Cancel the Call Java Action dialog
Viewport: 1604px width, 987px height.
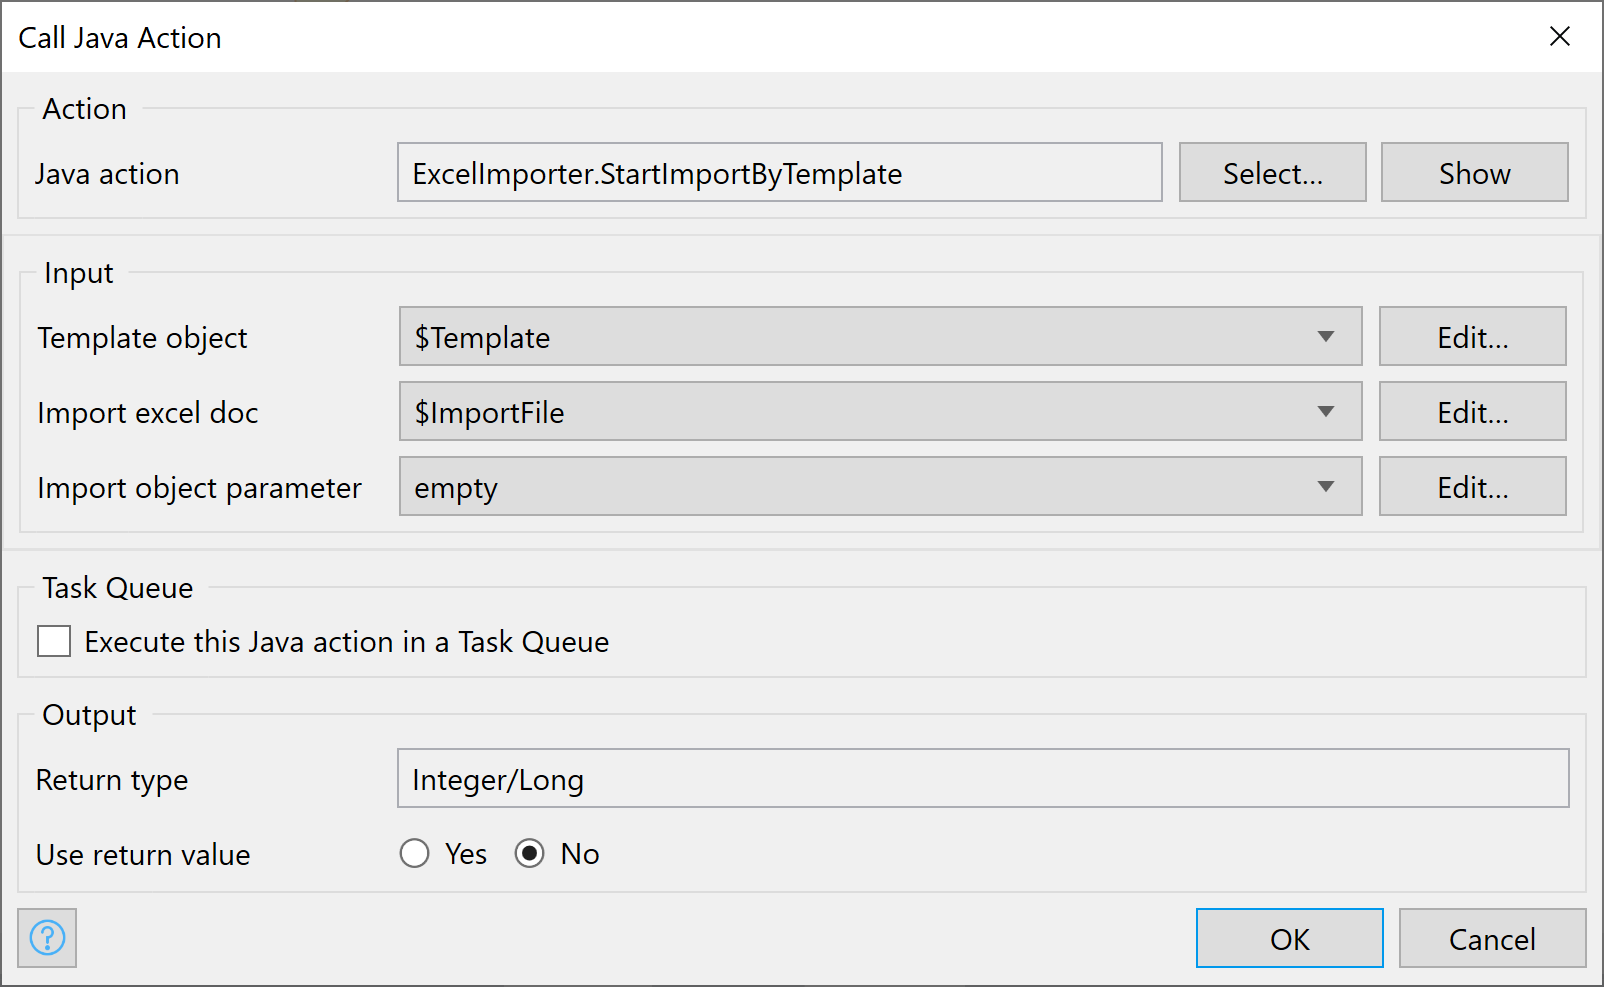click(x=1492, y=938)
